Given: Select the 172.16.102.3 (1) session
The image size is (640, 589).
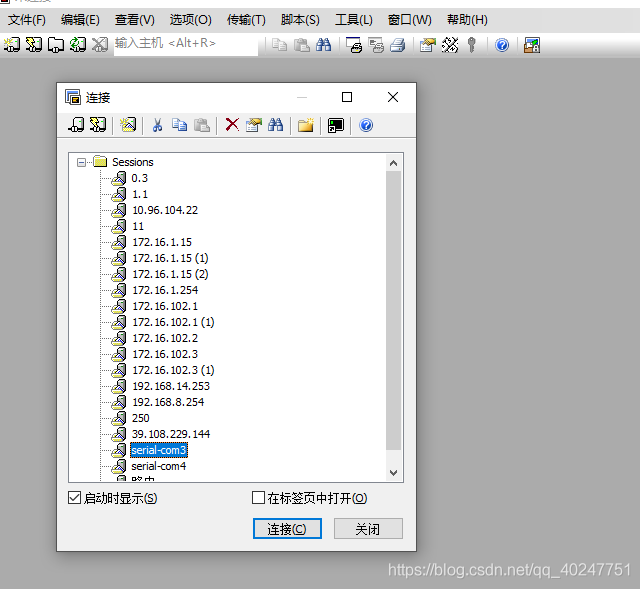Looking at the screenshot, I should coord(173,370).
